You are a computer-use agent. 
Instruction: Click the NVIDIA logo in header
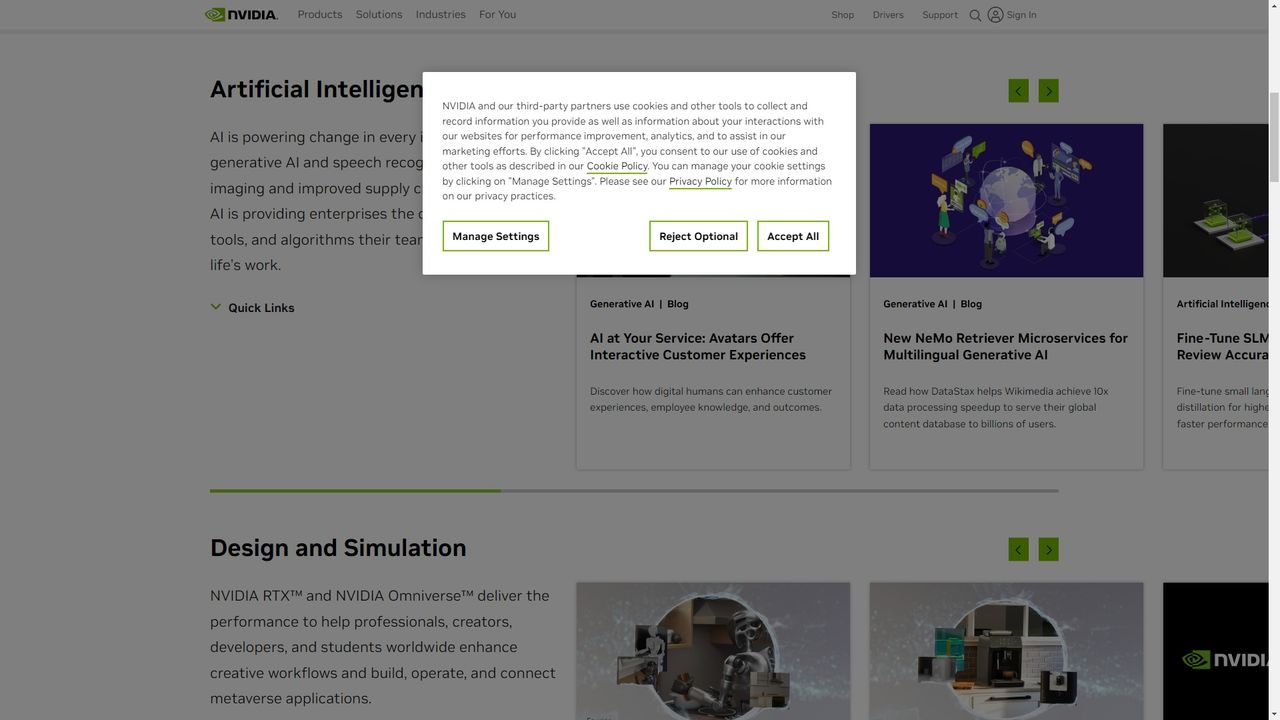point(241,15)
